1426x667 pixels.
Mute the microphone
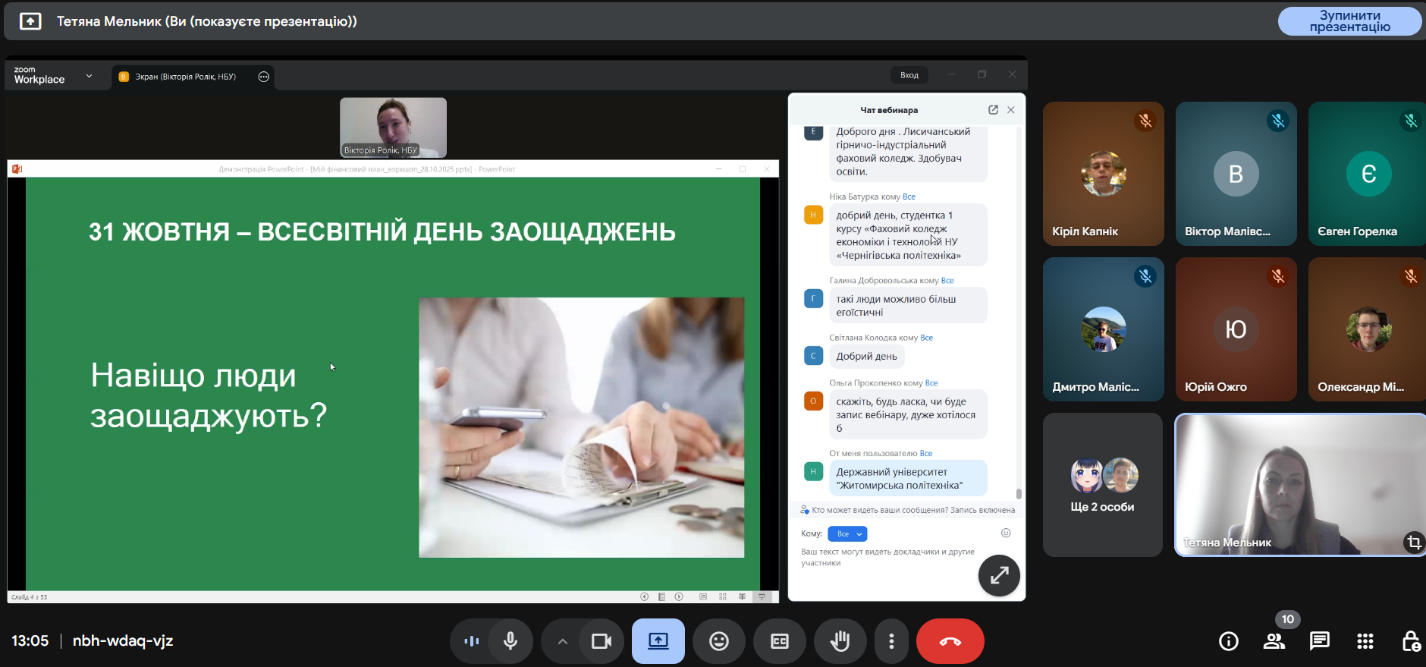510,641
